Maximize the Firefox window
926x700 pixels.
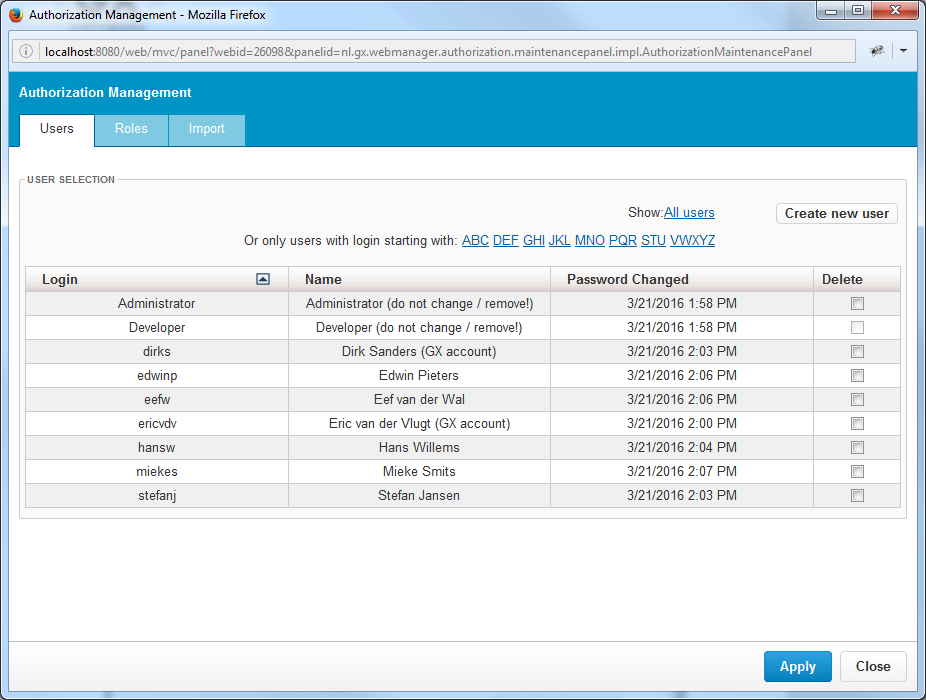(858, 11)
